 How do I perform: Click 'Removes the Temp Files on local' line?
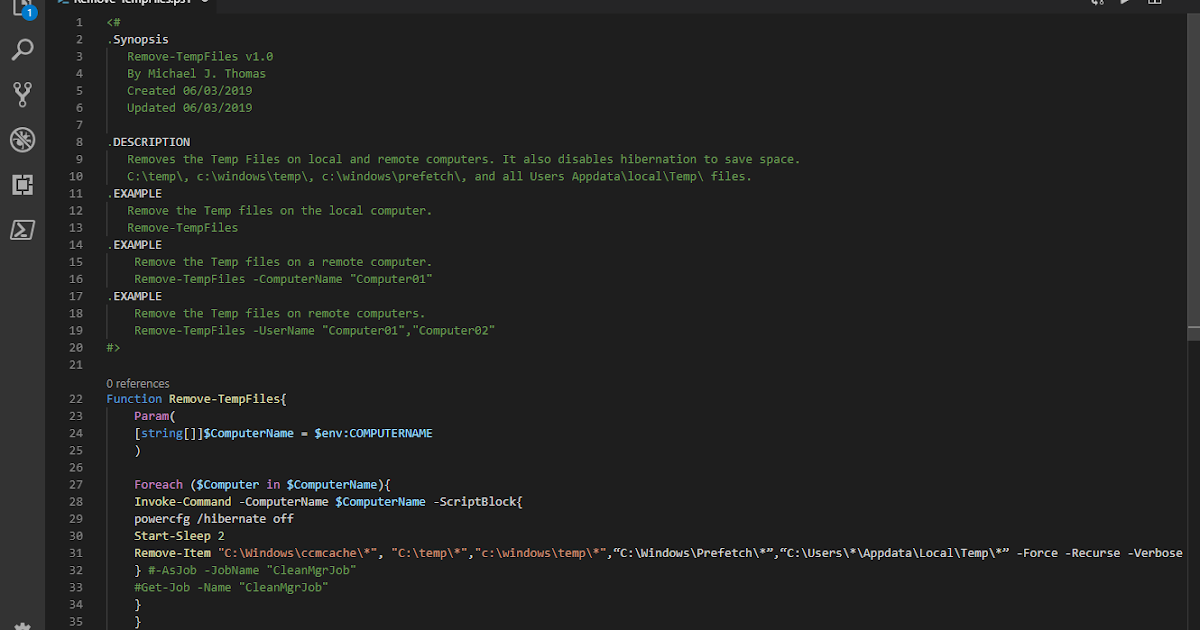tap(464, 159)
